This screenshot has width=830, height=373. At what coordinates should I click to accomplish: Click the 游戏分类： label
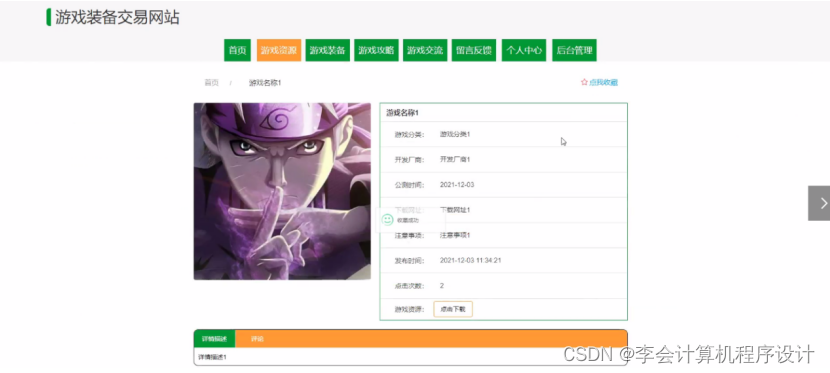pyautogui.click(x=409, y=135)
